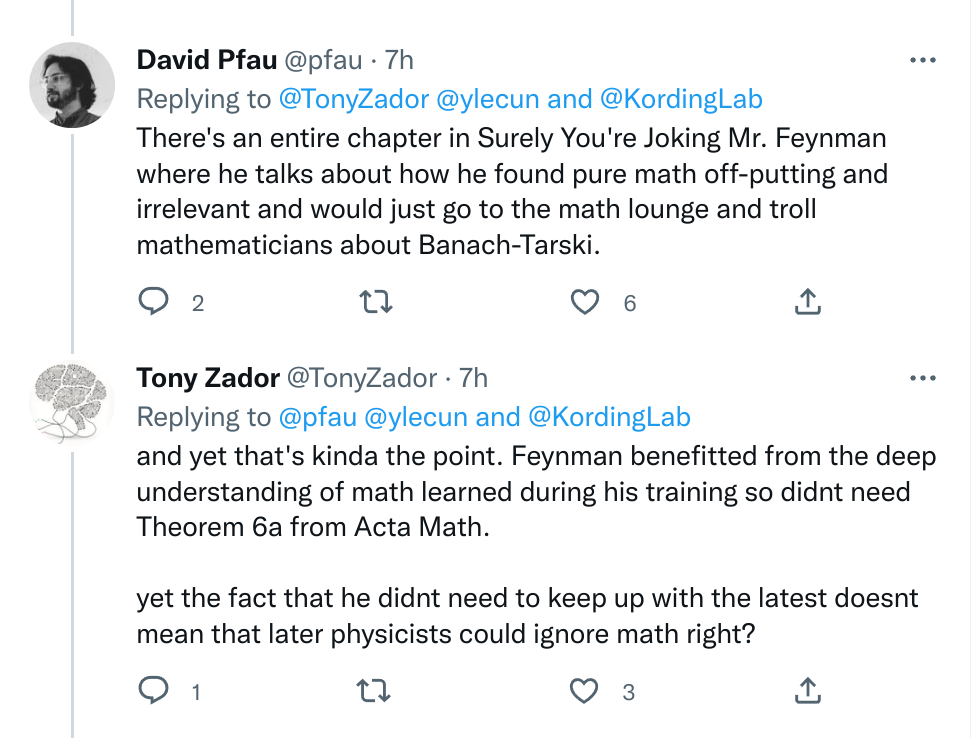Like David Pfau's Feynman tweet
This screenshot has width=976, height=738.
tap(585, 302)
